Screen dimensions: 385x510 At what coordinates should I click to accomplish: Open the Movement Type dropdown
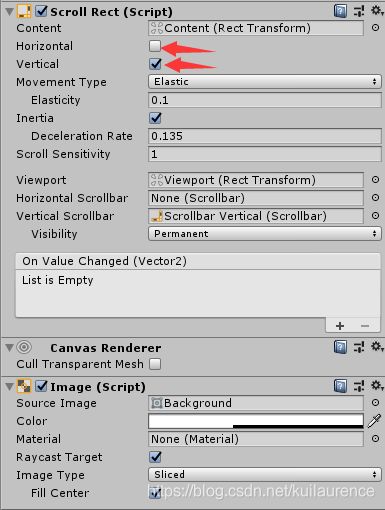coord(265,82)
